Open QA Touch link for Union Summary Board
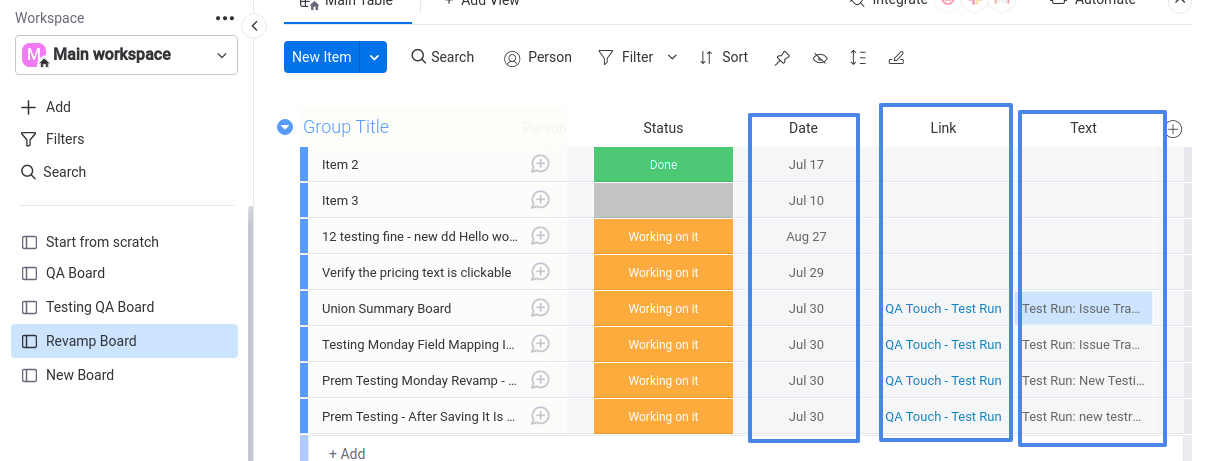 [943, 309]
